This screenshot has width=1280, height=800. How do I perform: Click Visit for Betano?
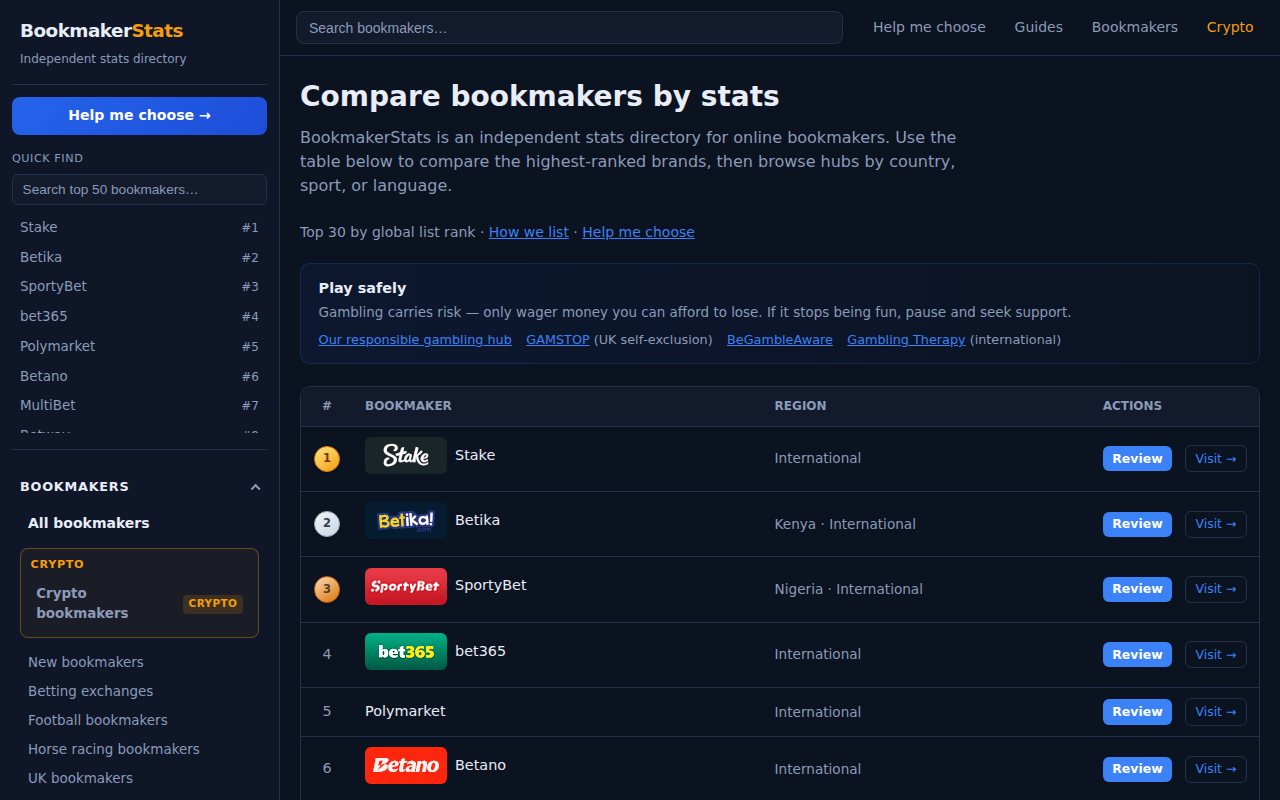coord(1216,769)
